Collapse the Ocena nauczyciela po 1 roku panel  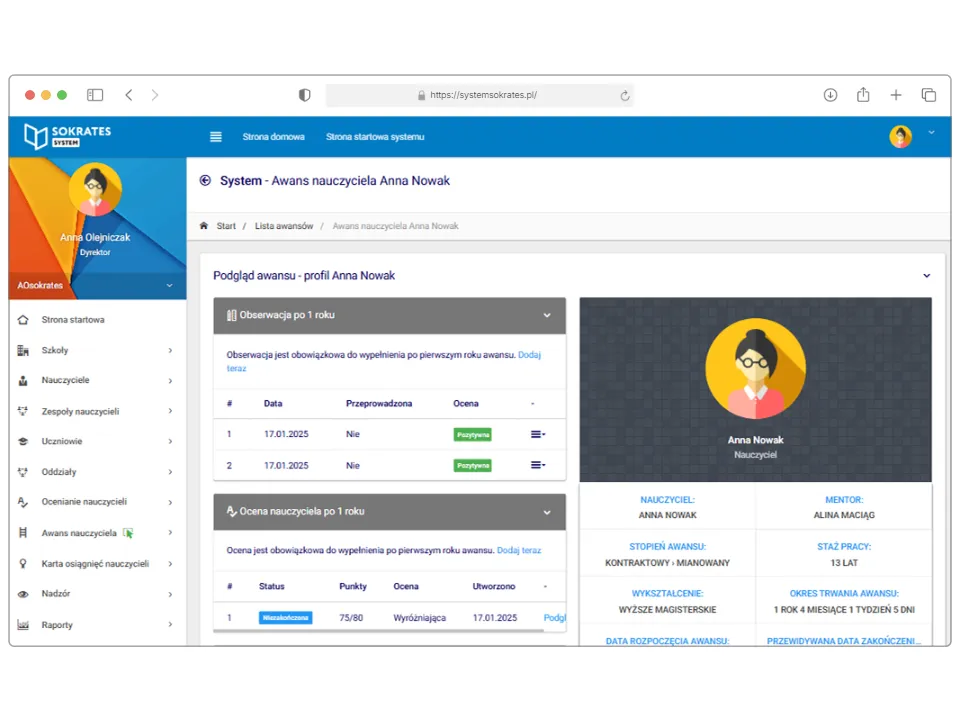click(x=547, y=512)
